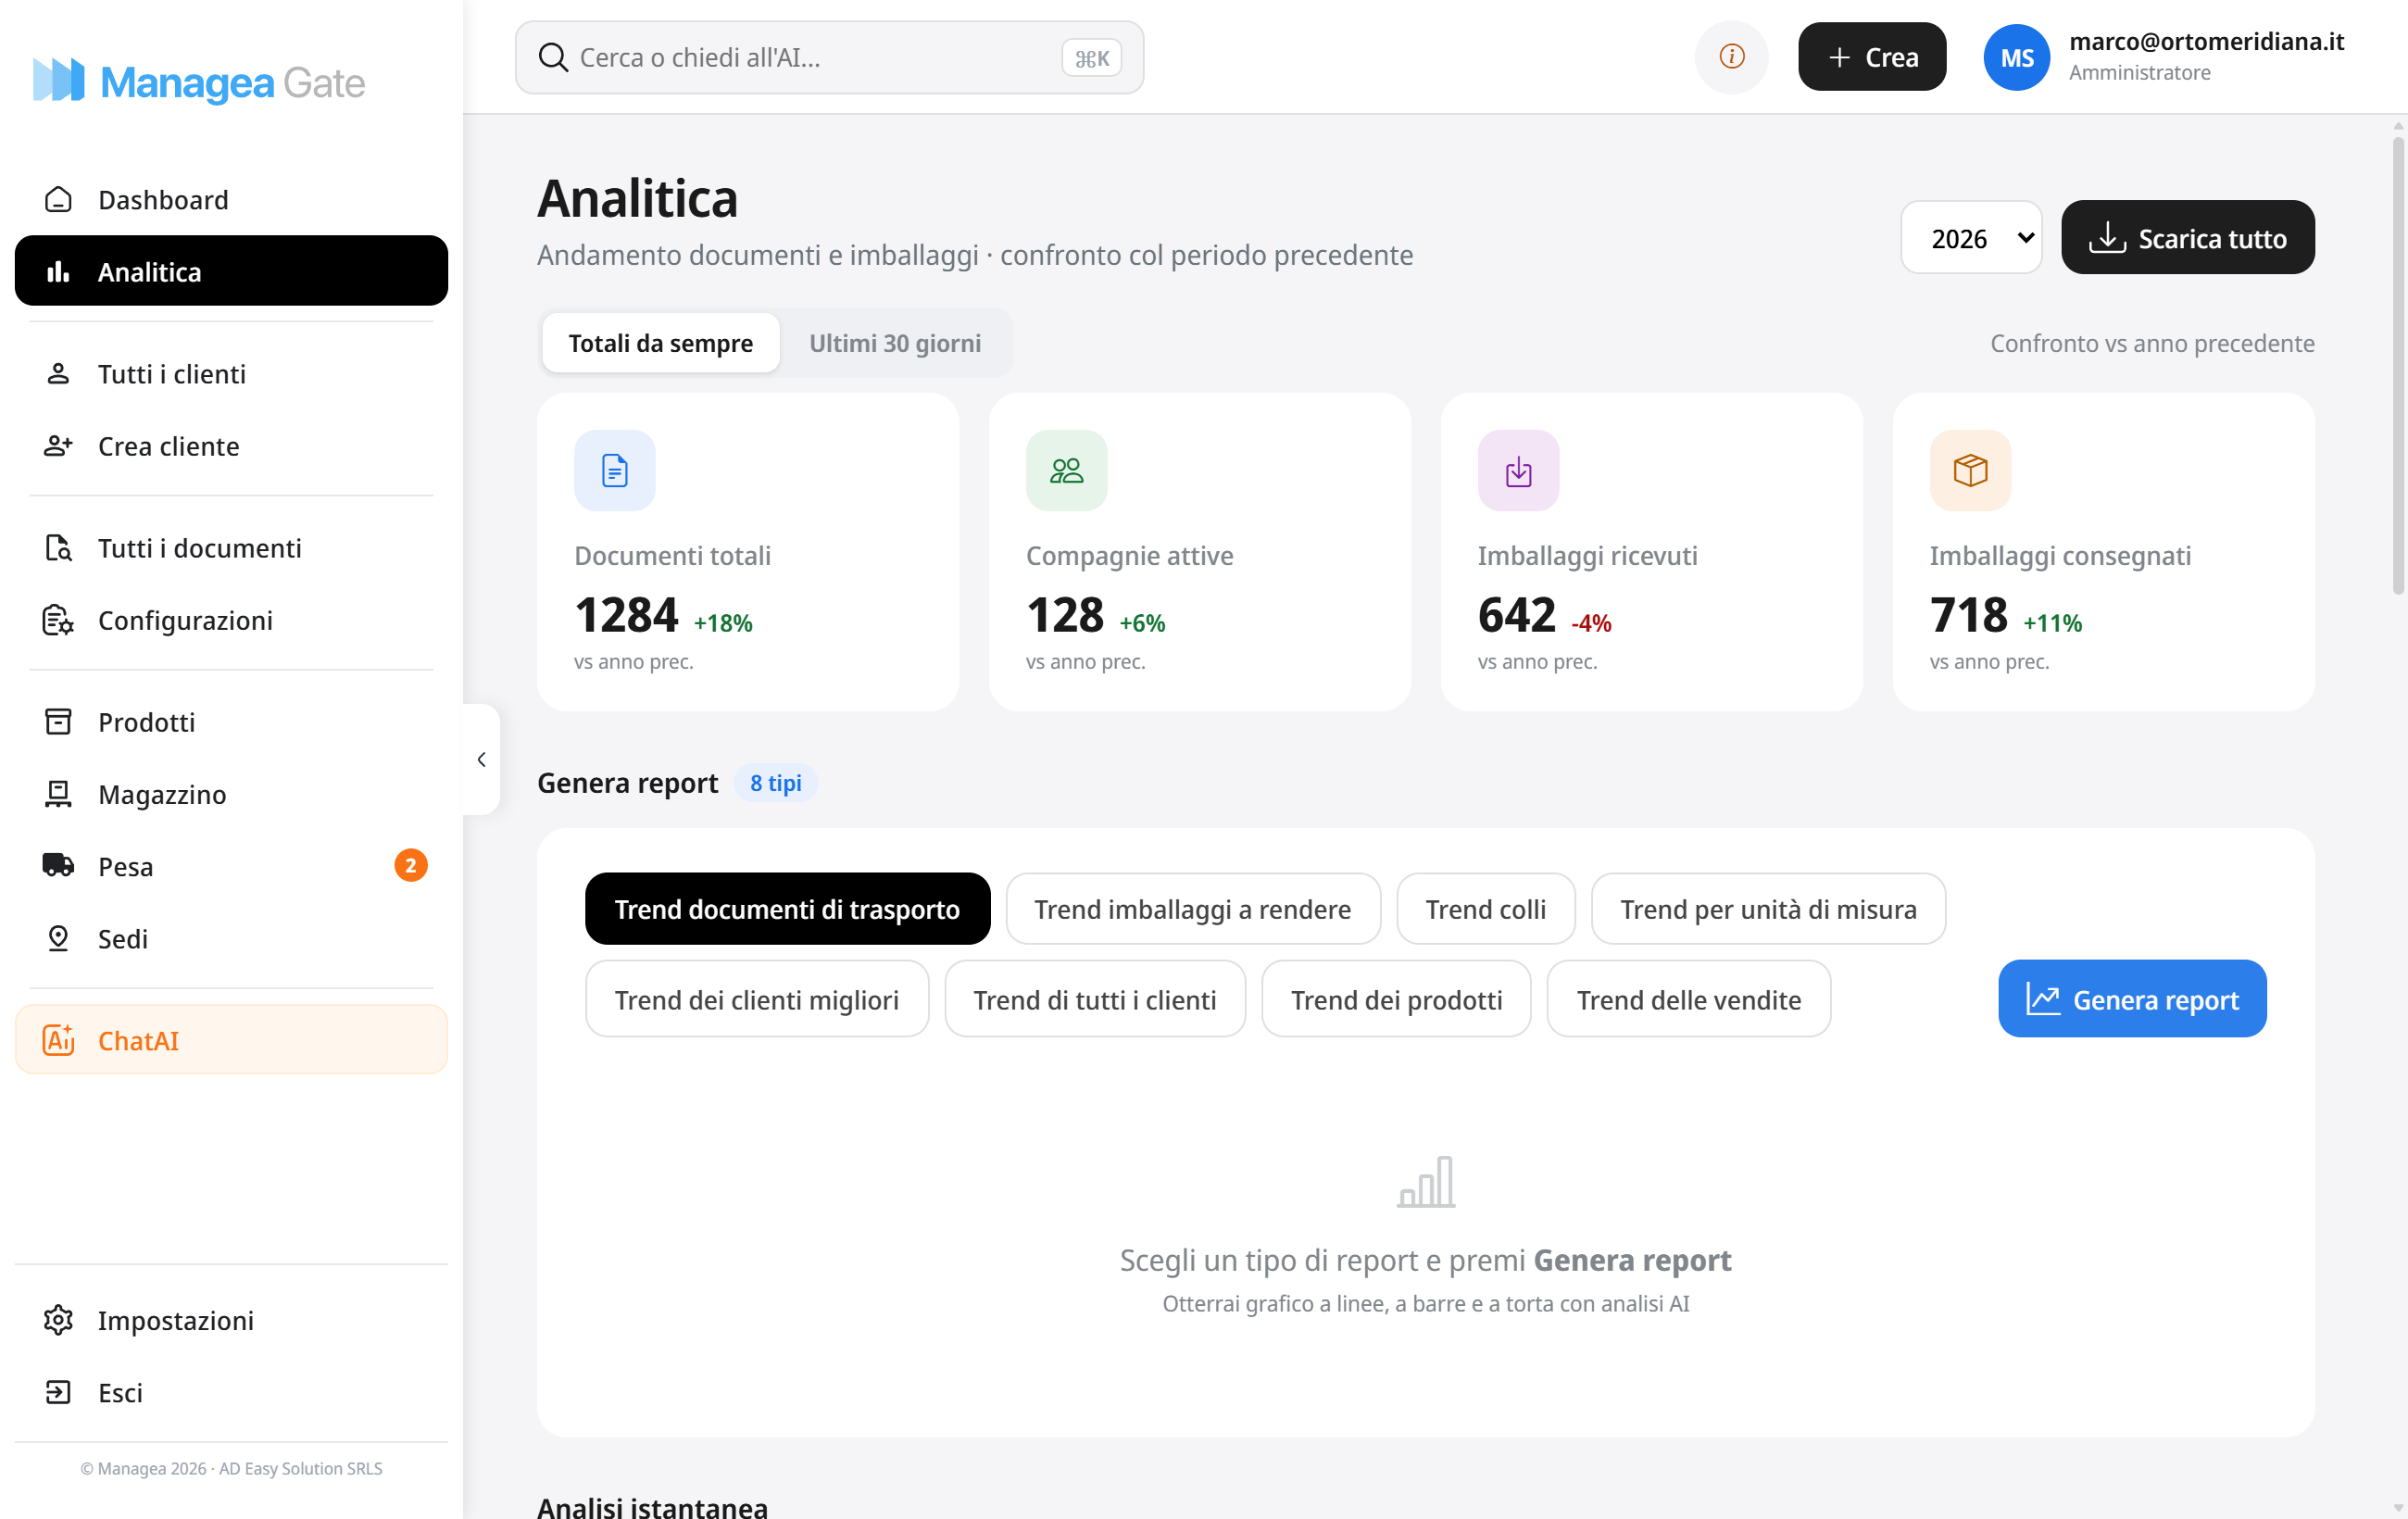The height and width of the screenshot is (1519, 2408).
Task: Click the Crea button in header
Action: point(1871,57)
